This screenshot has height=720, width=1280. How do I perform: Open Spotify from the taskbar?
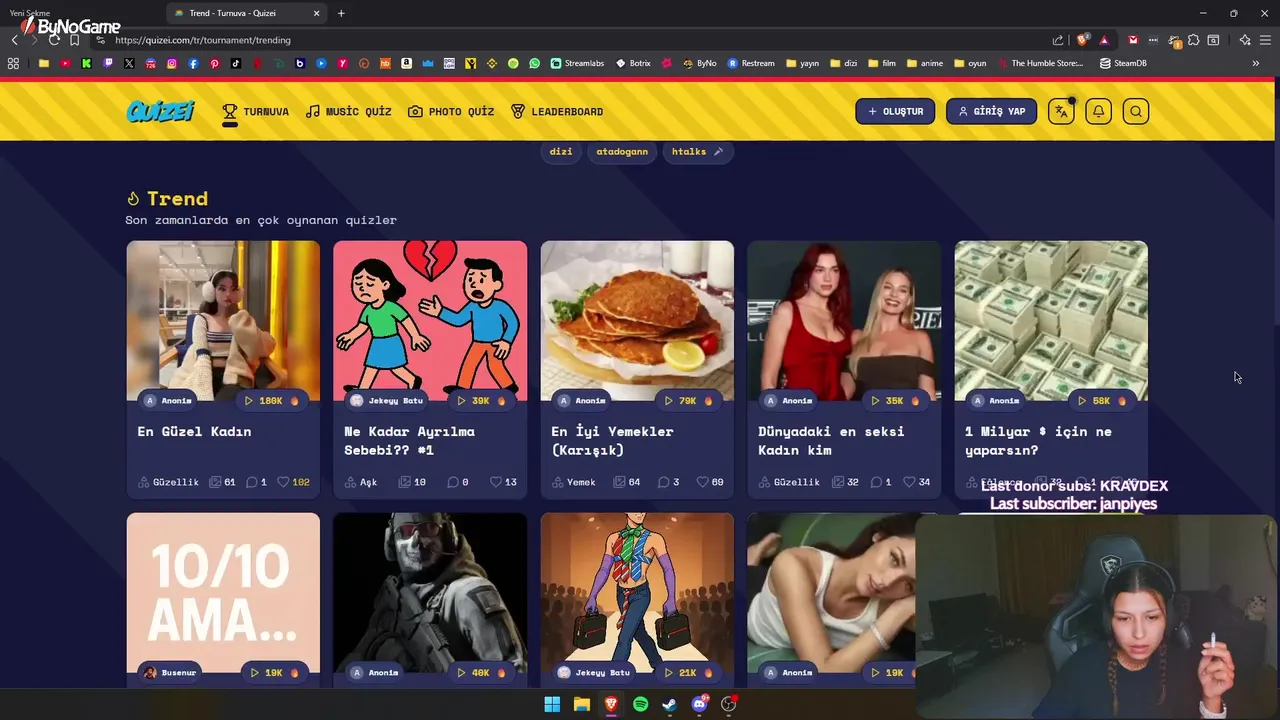(x=640, y=704)
